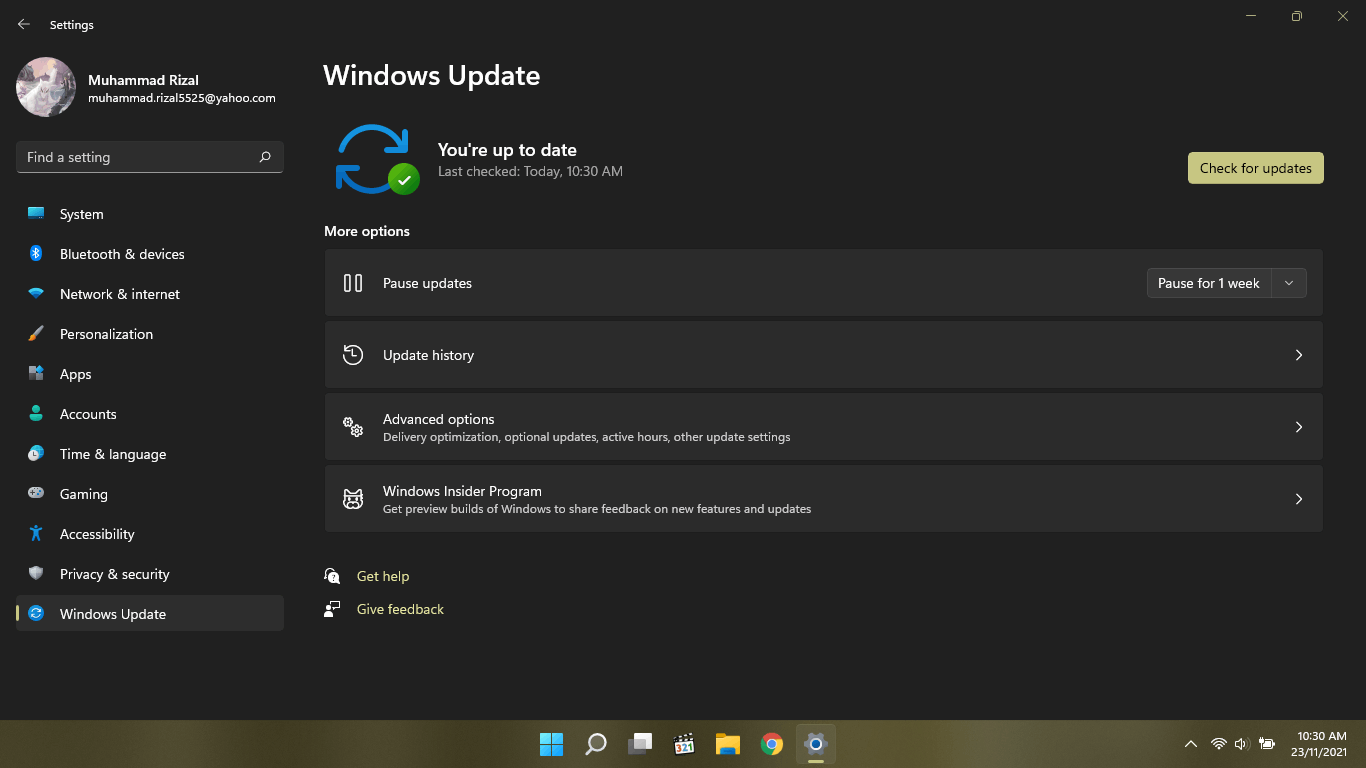The image size is (1366, 768).
Task: Select Accounts label in the sidebar
Action: coord(88,414)
